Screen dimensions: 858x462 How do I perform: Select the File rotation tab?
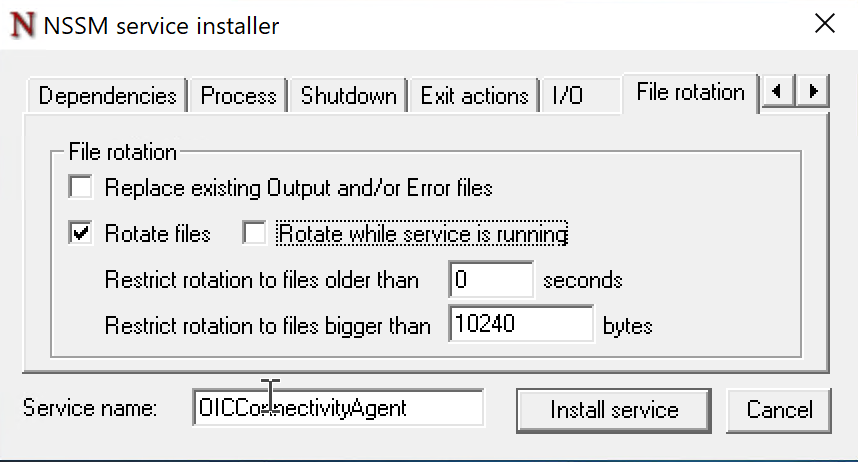[x=690, y=93]
